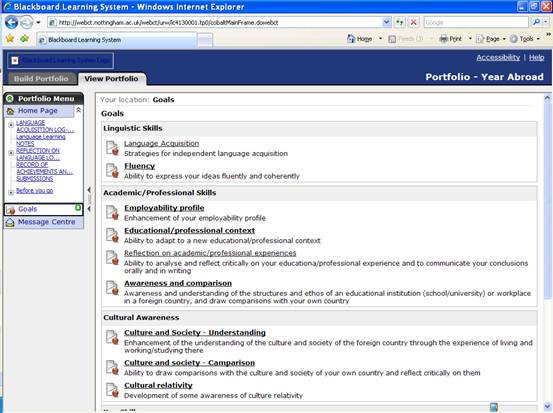
Task: Click the Home toolbar button
Action: point(360,39)
